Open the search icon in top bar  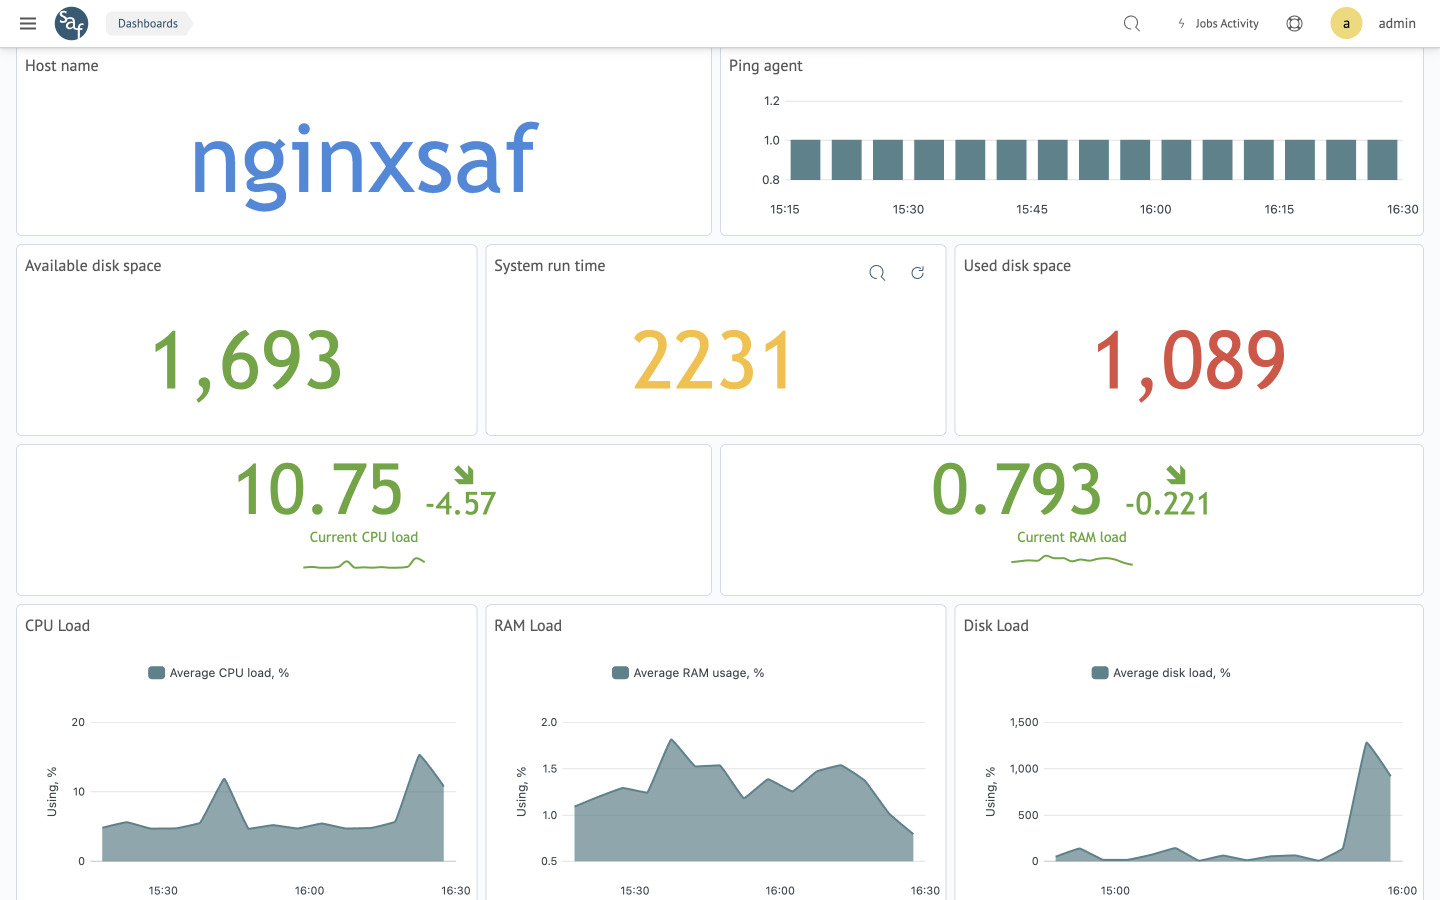point(1131,23)
